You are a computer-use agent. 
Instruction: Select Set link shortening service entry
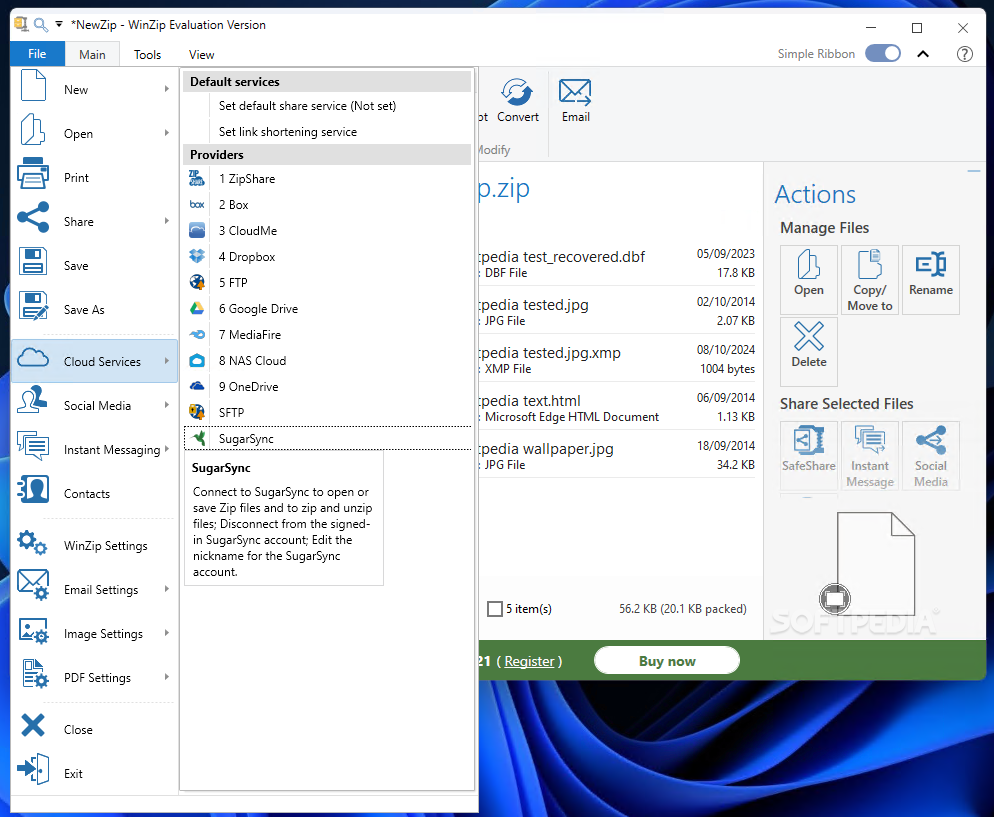[327, 132]
